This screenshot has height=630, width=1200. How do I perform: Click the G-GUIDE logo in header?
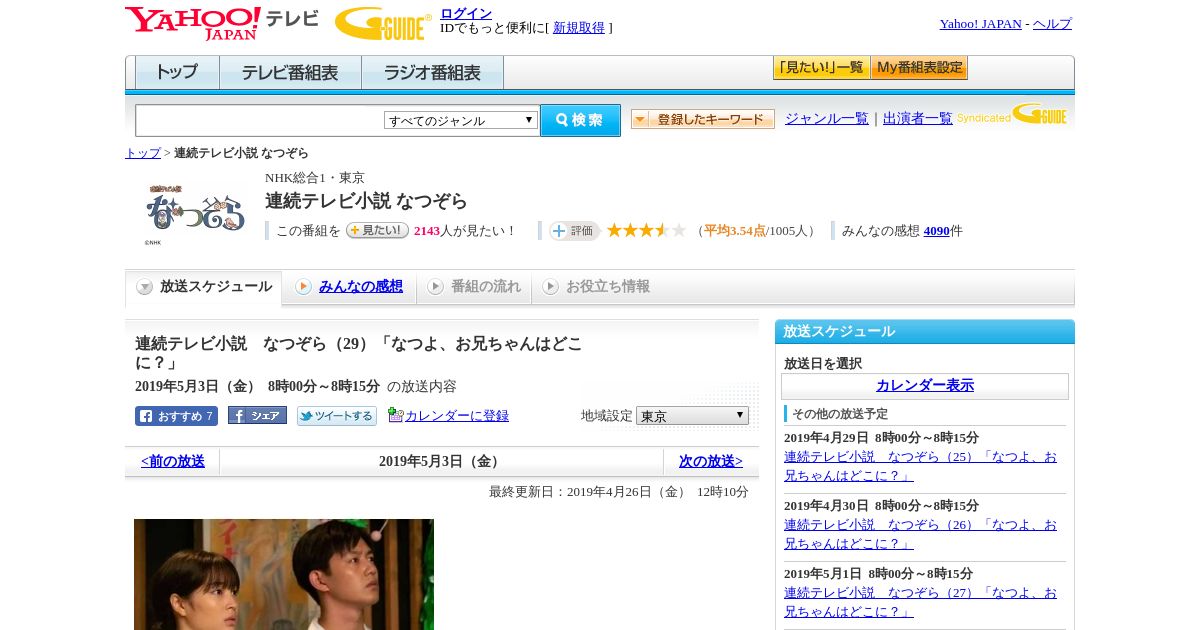point(382,23)
